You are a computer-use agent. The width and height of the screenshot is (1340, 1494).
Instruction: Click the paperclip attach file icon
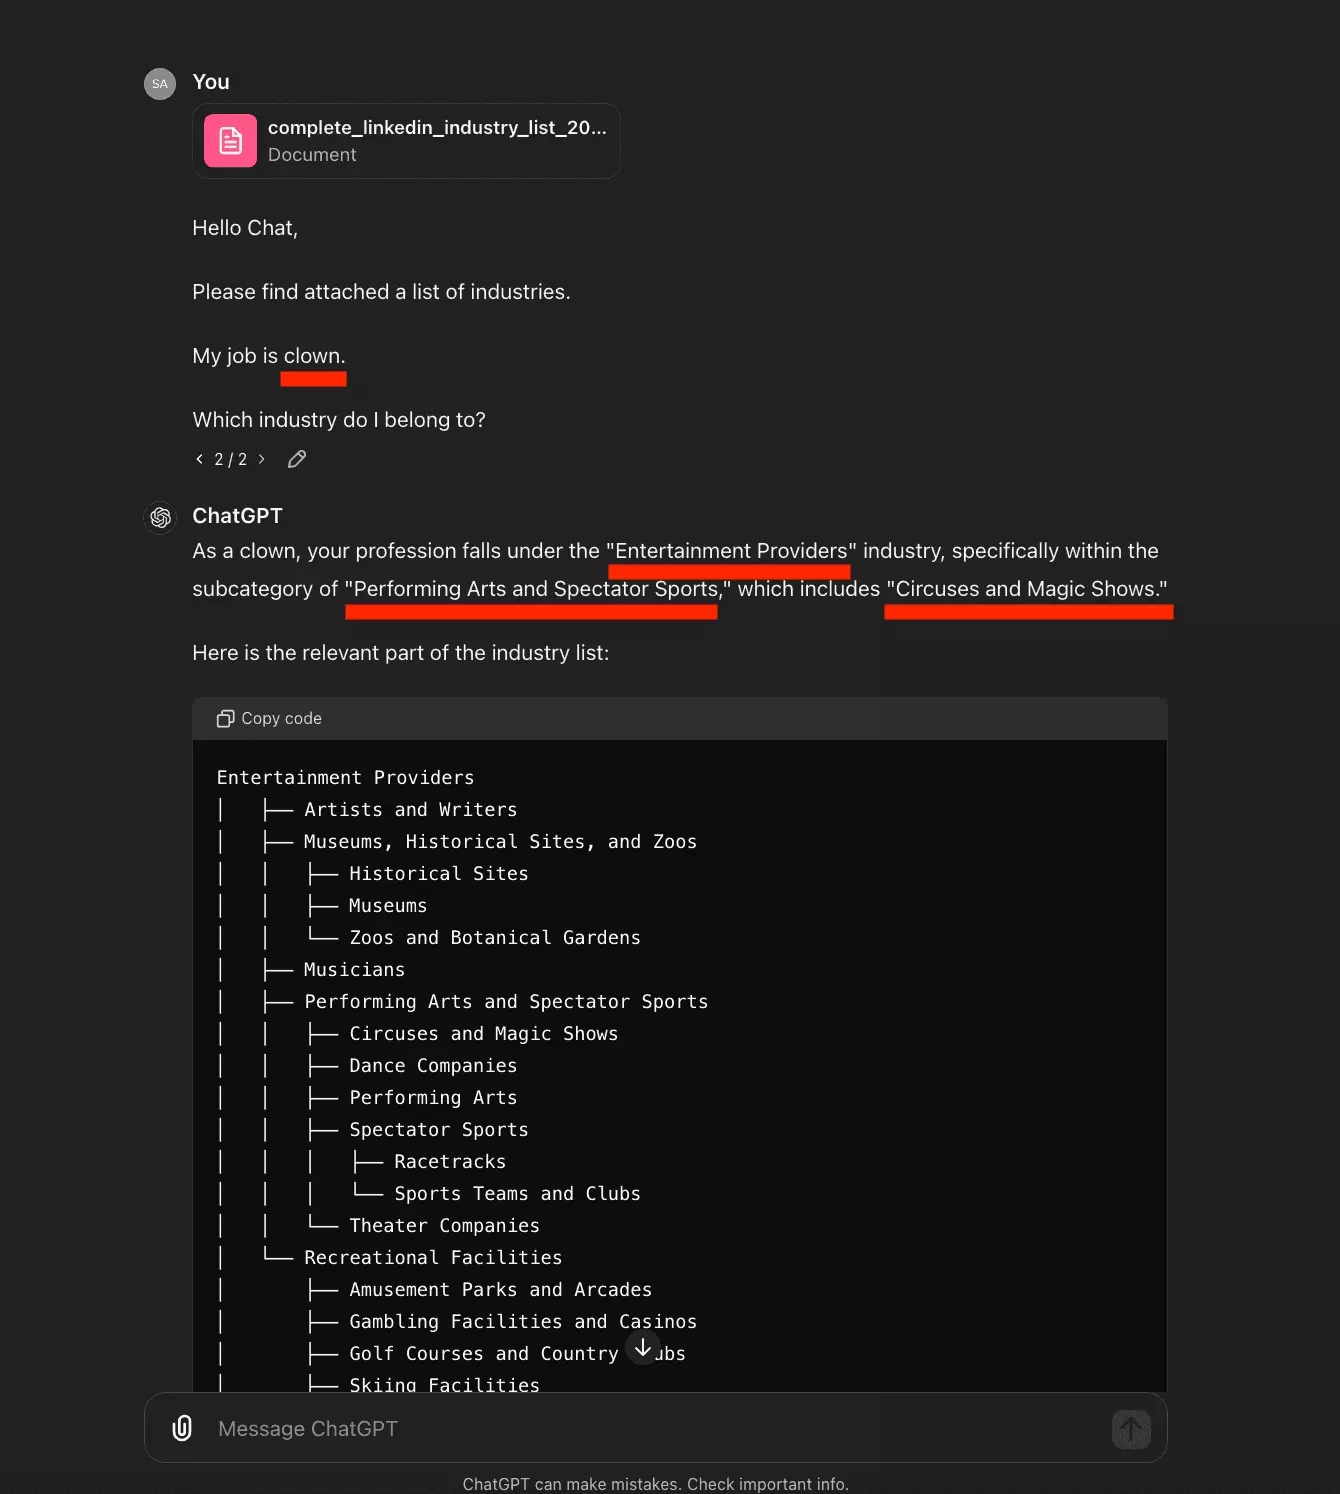(182, 1428)
